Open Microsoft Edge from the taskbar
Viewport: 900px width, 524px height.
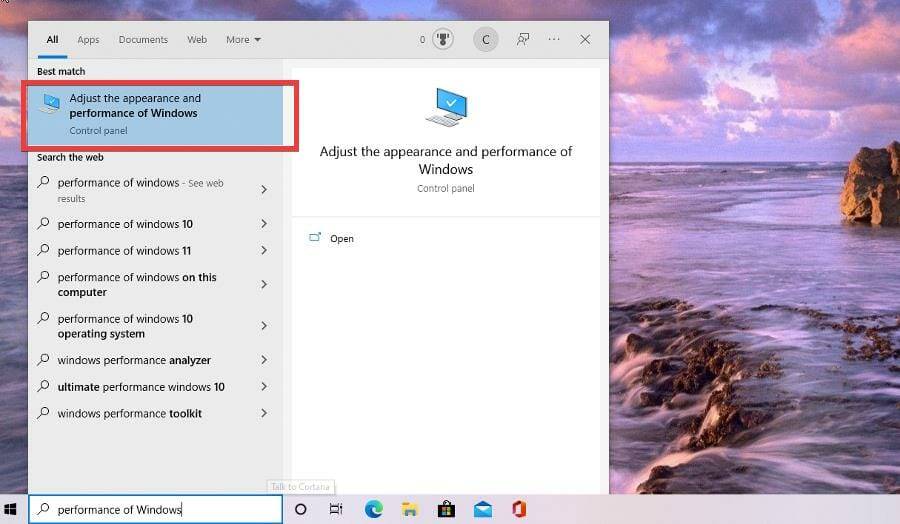point(373,509)
